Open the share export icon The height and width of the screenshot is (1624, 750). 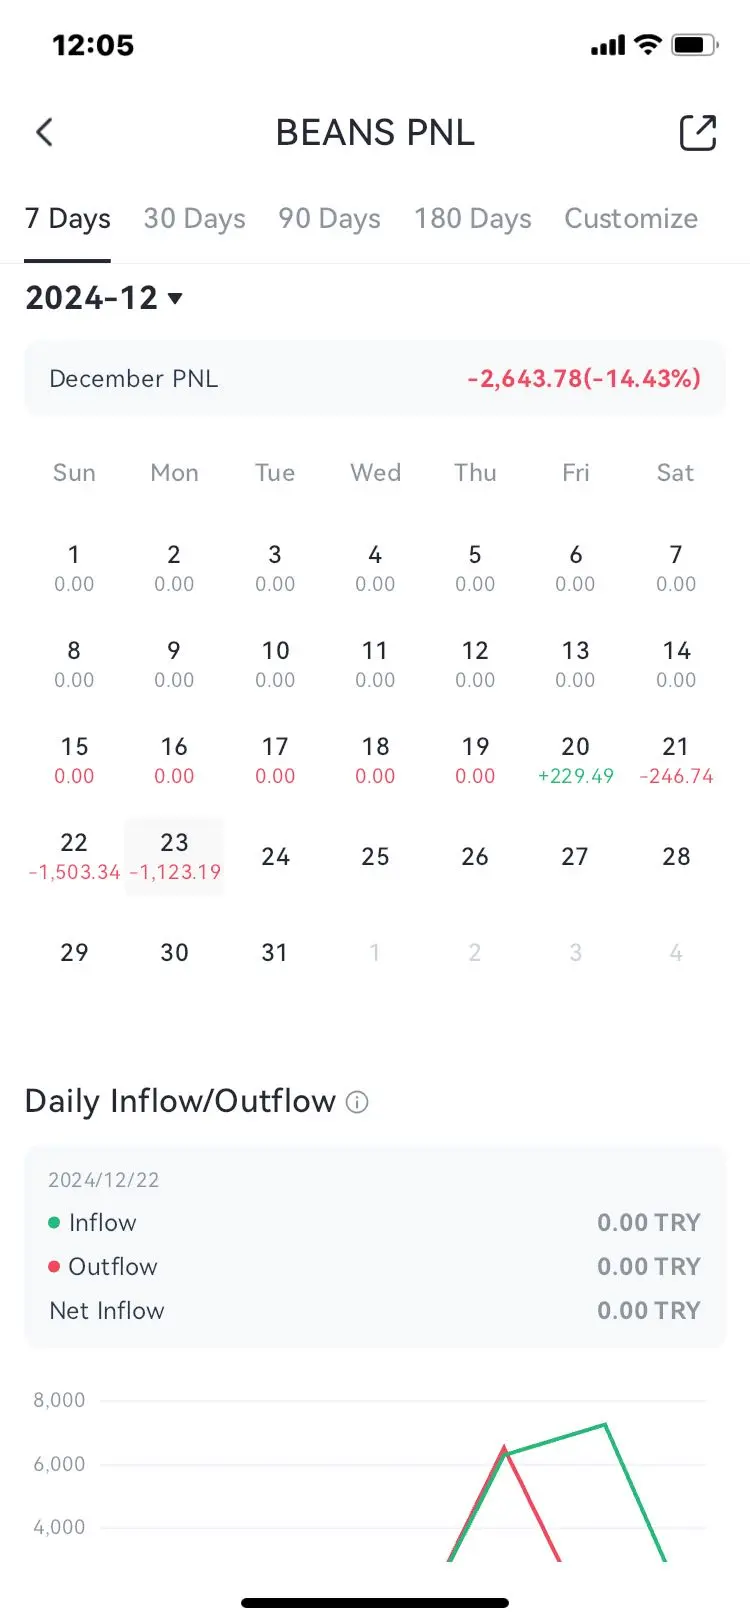click(698, 132)
